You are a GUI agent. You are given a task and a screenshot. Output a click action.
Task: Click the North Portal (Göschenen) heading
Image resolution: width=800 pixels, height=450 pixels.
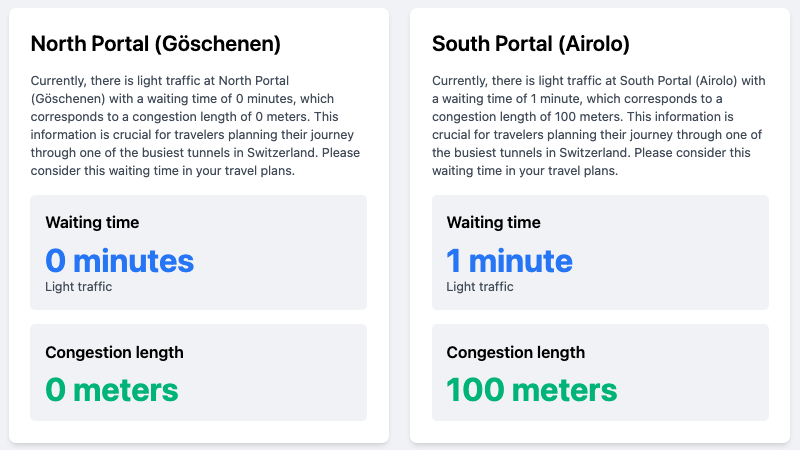tap(156, 44)
